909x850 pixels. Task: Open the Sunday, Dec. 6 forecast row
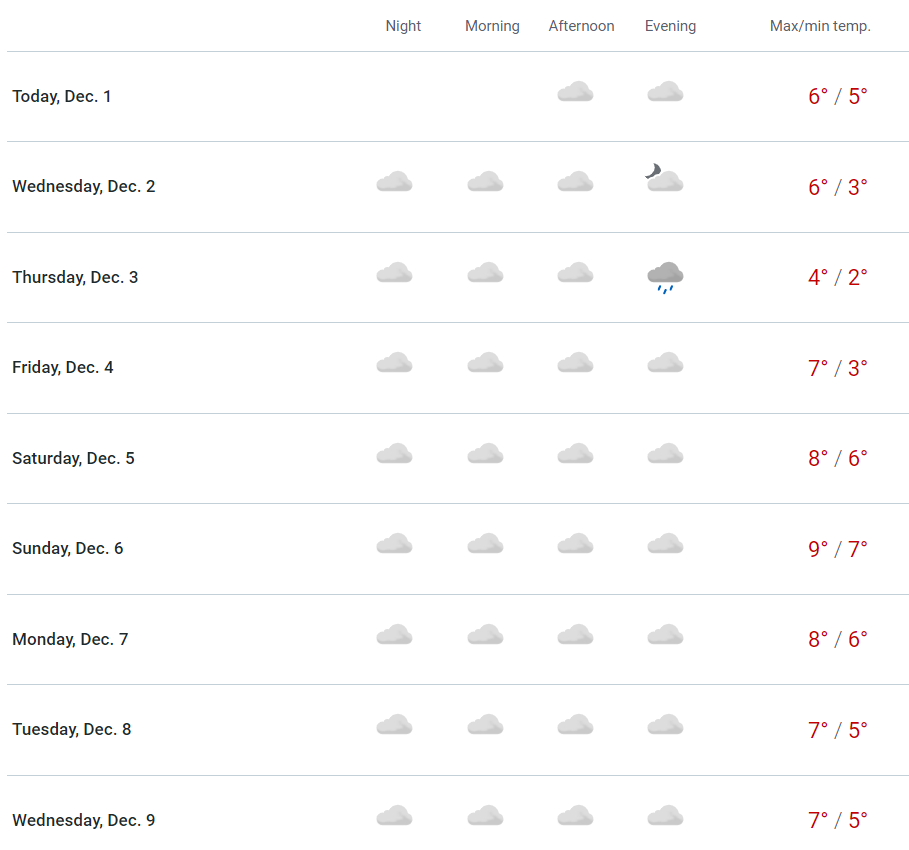(x=68, y=548)
